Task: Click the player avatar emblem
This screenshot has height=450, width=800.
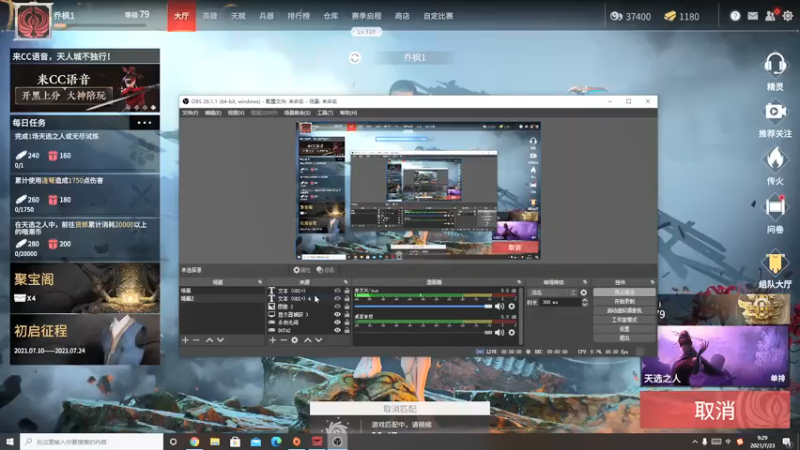Action: [x=33, y=21]
